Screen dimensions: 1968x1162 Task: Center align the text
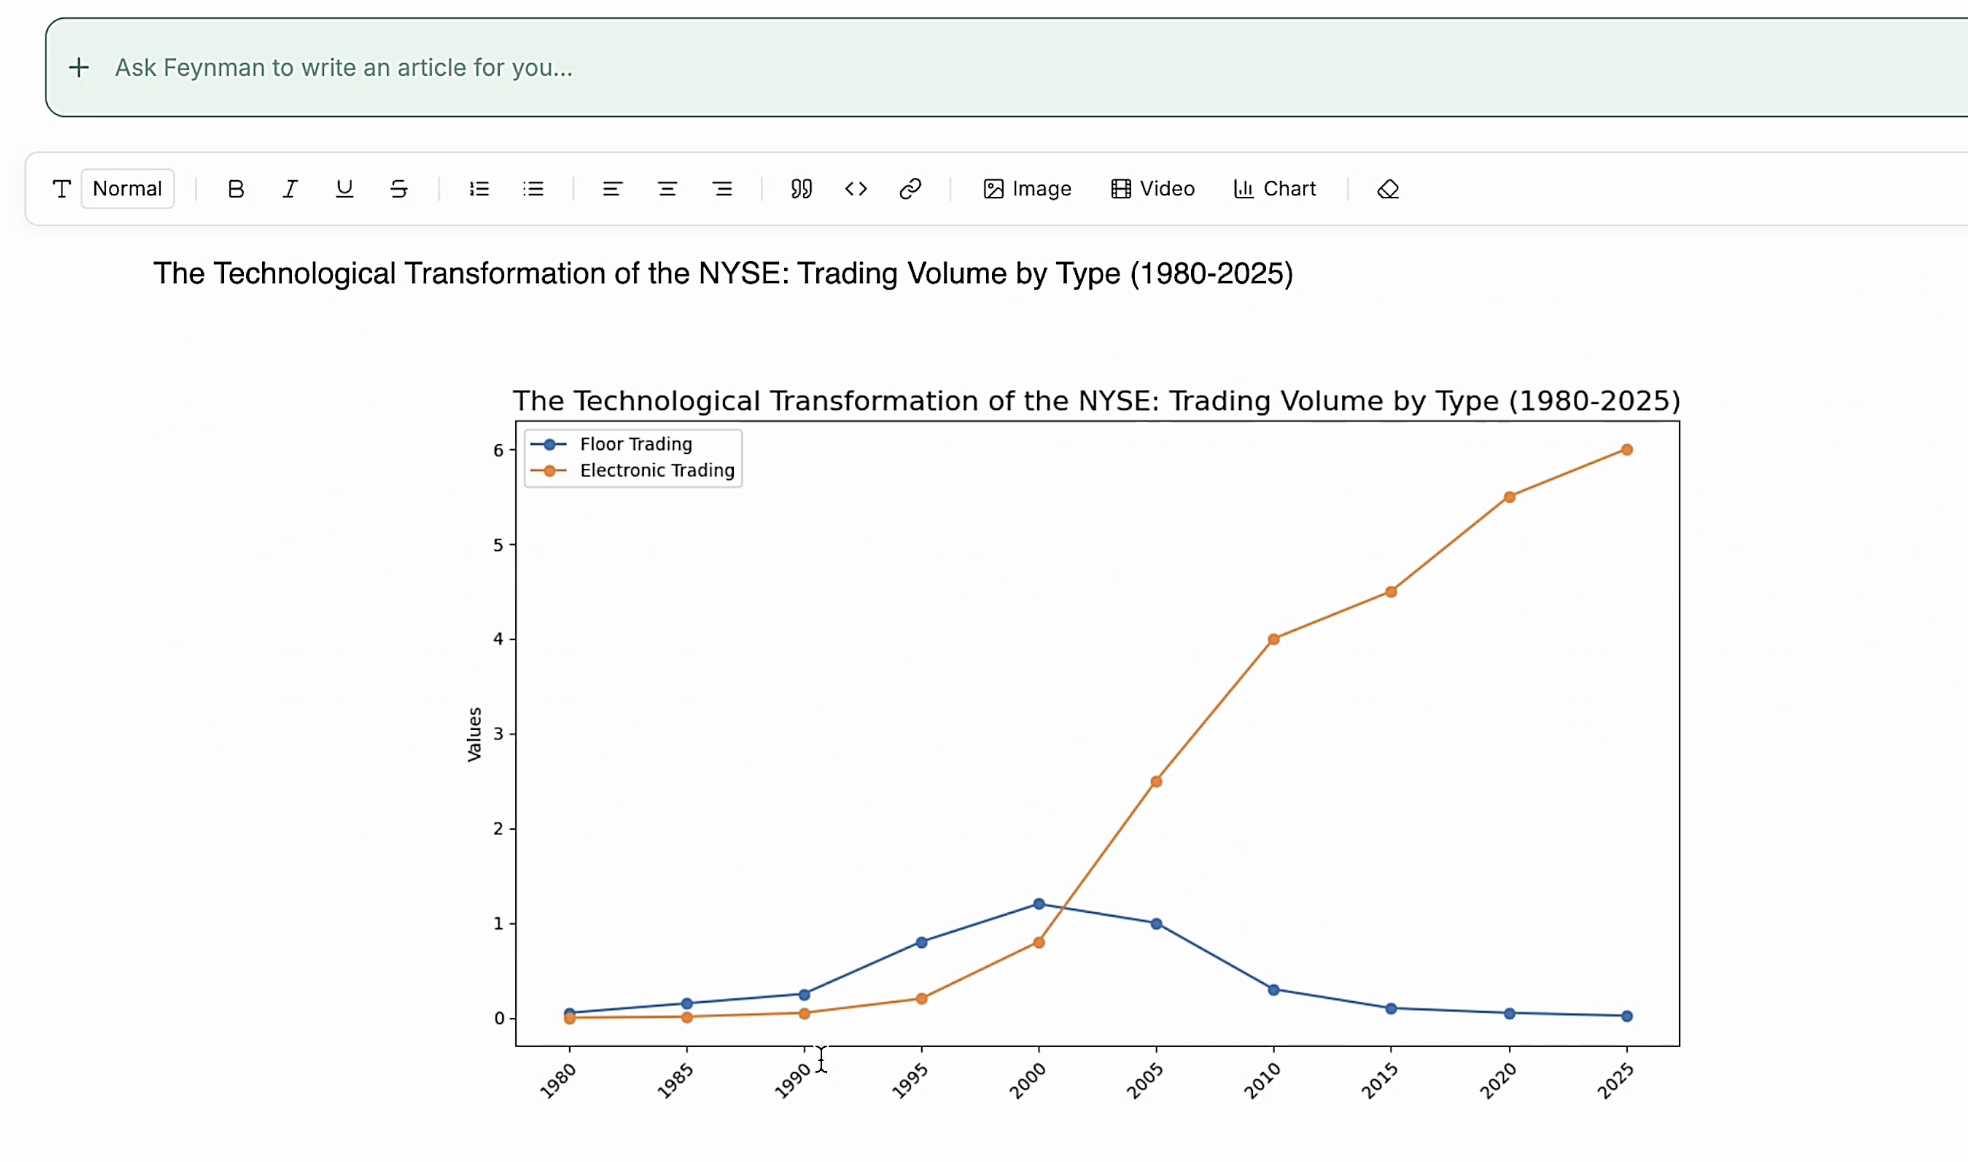point(667,189)
